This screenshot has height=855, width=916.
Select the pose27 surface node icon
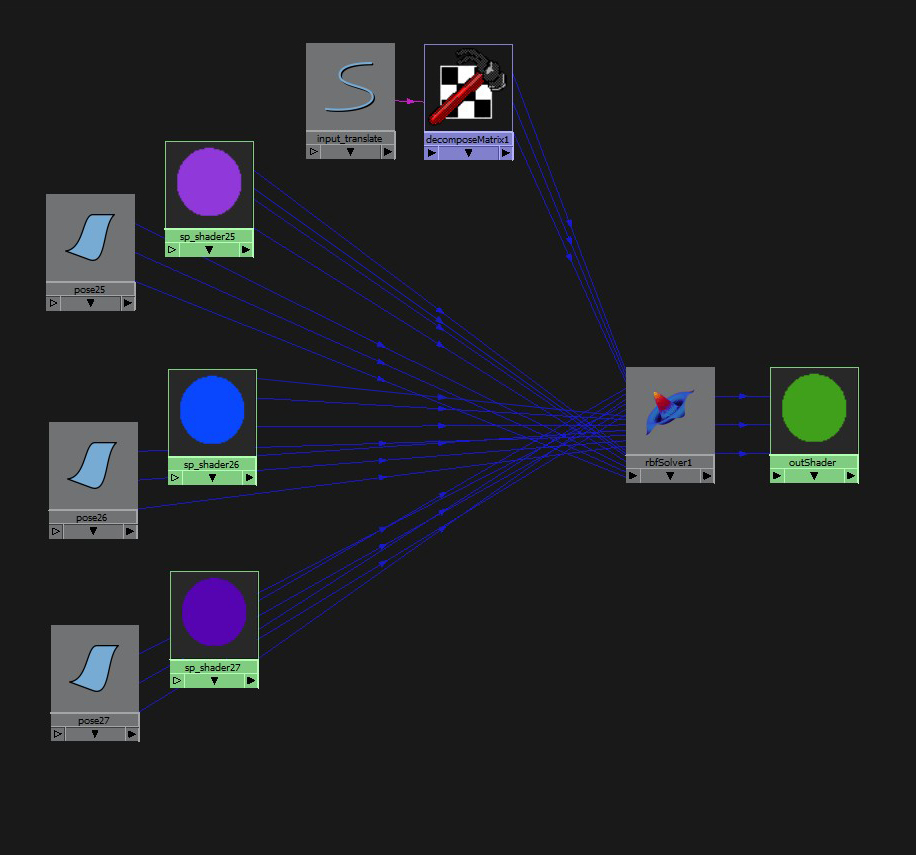coord(95,669)
